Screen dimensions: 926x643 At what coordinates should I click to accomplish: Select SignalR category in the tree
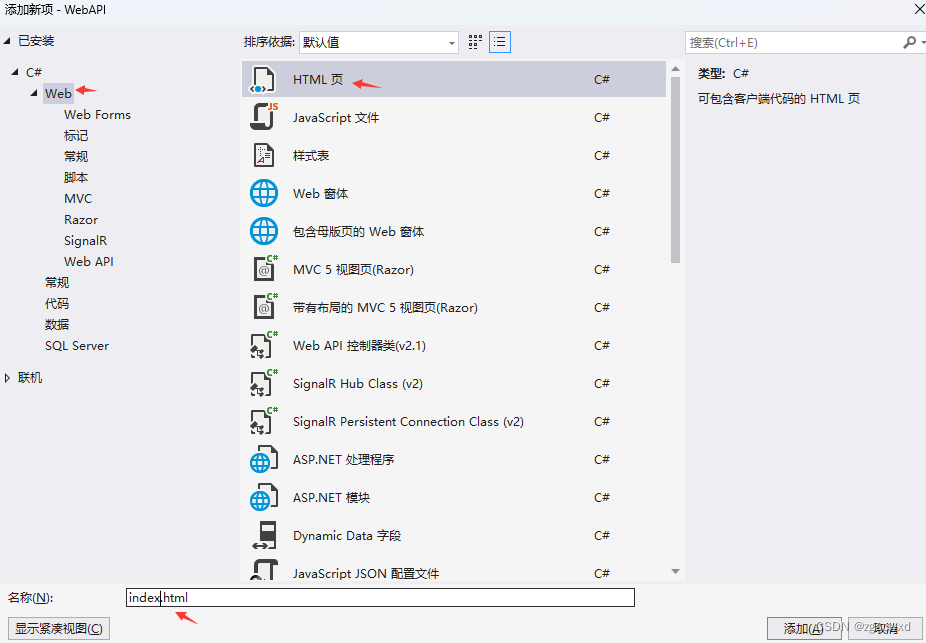[85, 241]
